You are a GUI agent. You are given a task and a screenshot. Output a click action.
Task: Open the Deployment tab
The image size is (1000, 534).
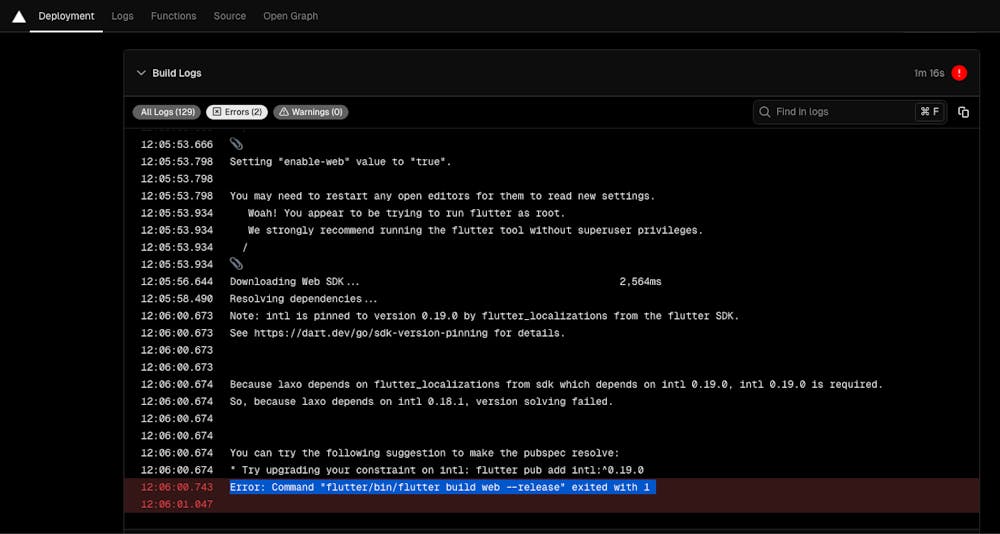(x=66, y=16)
